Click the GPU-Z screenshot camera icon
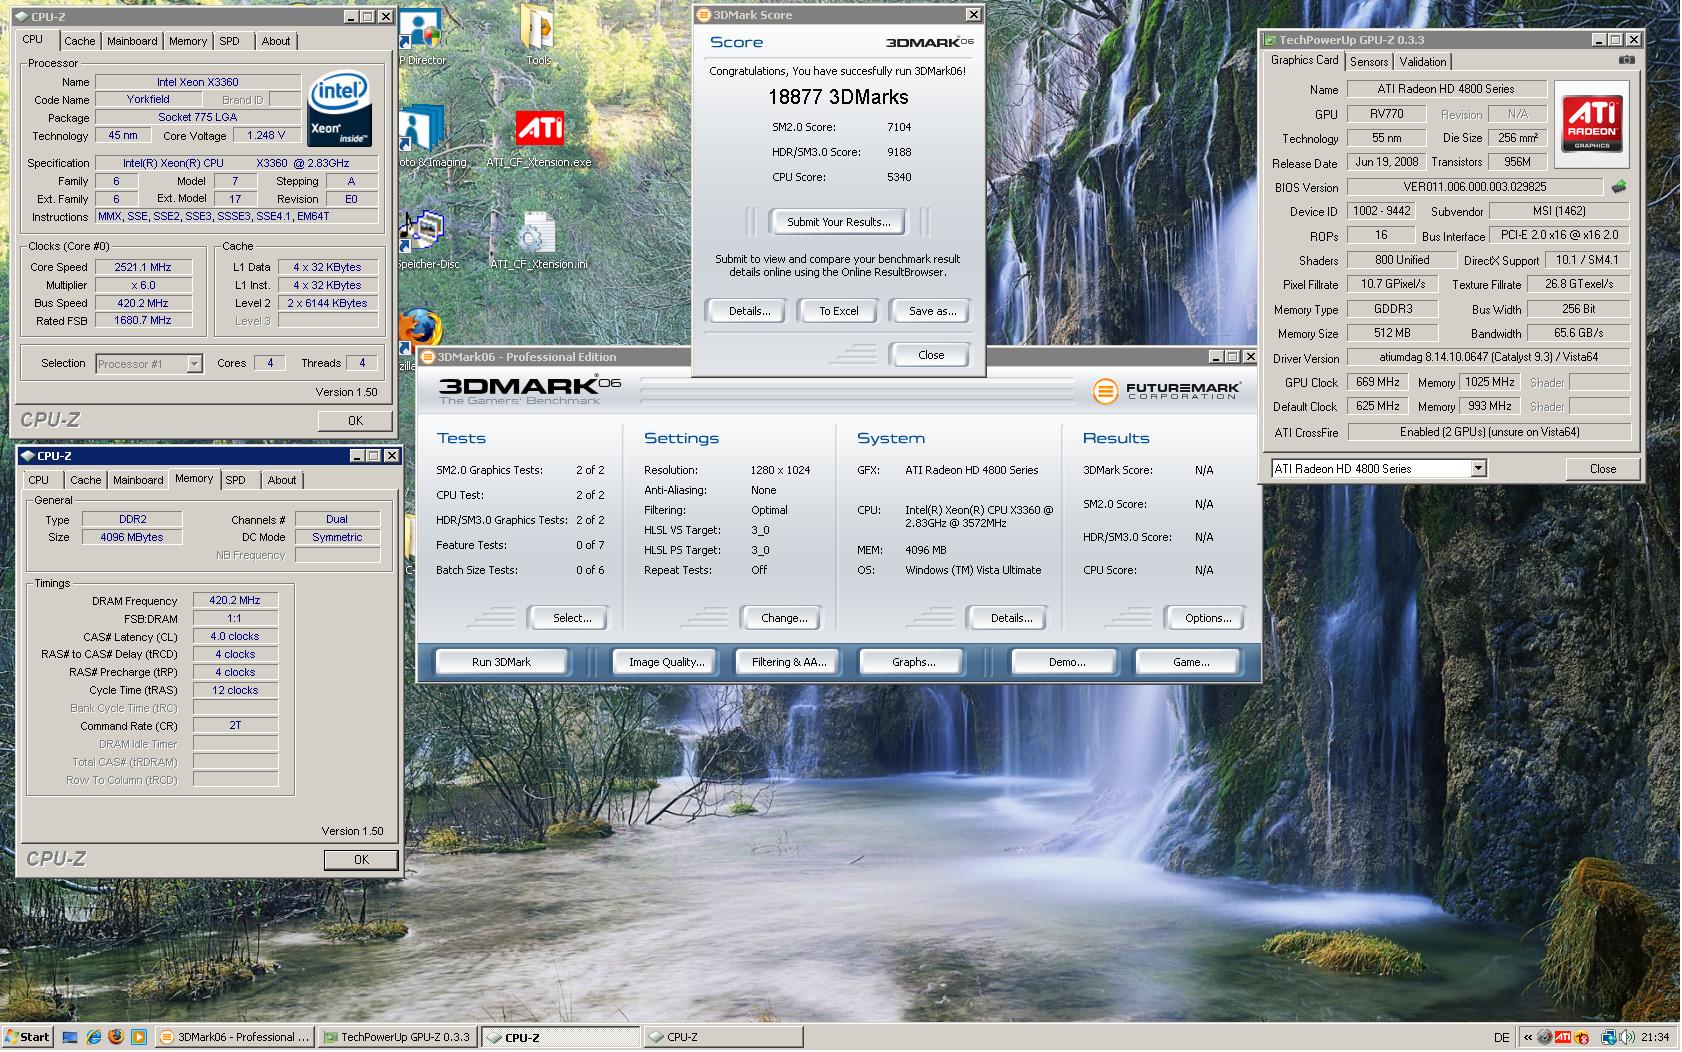This screenshot has height=1052, width=1682. [x=1627, y=60]
